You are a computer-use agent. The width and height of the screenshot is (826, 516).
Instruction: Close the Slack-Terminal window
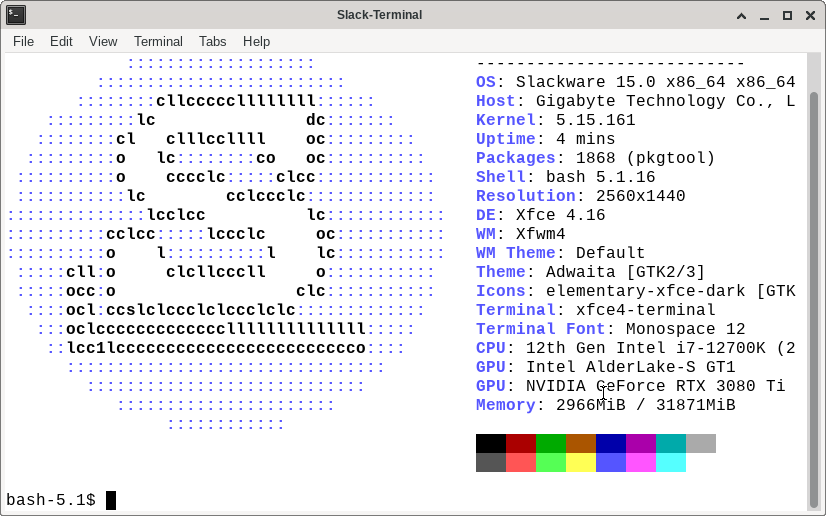click(x=811, y=15)
